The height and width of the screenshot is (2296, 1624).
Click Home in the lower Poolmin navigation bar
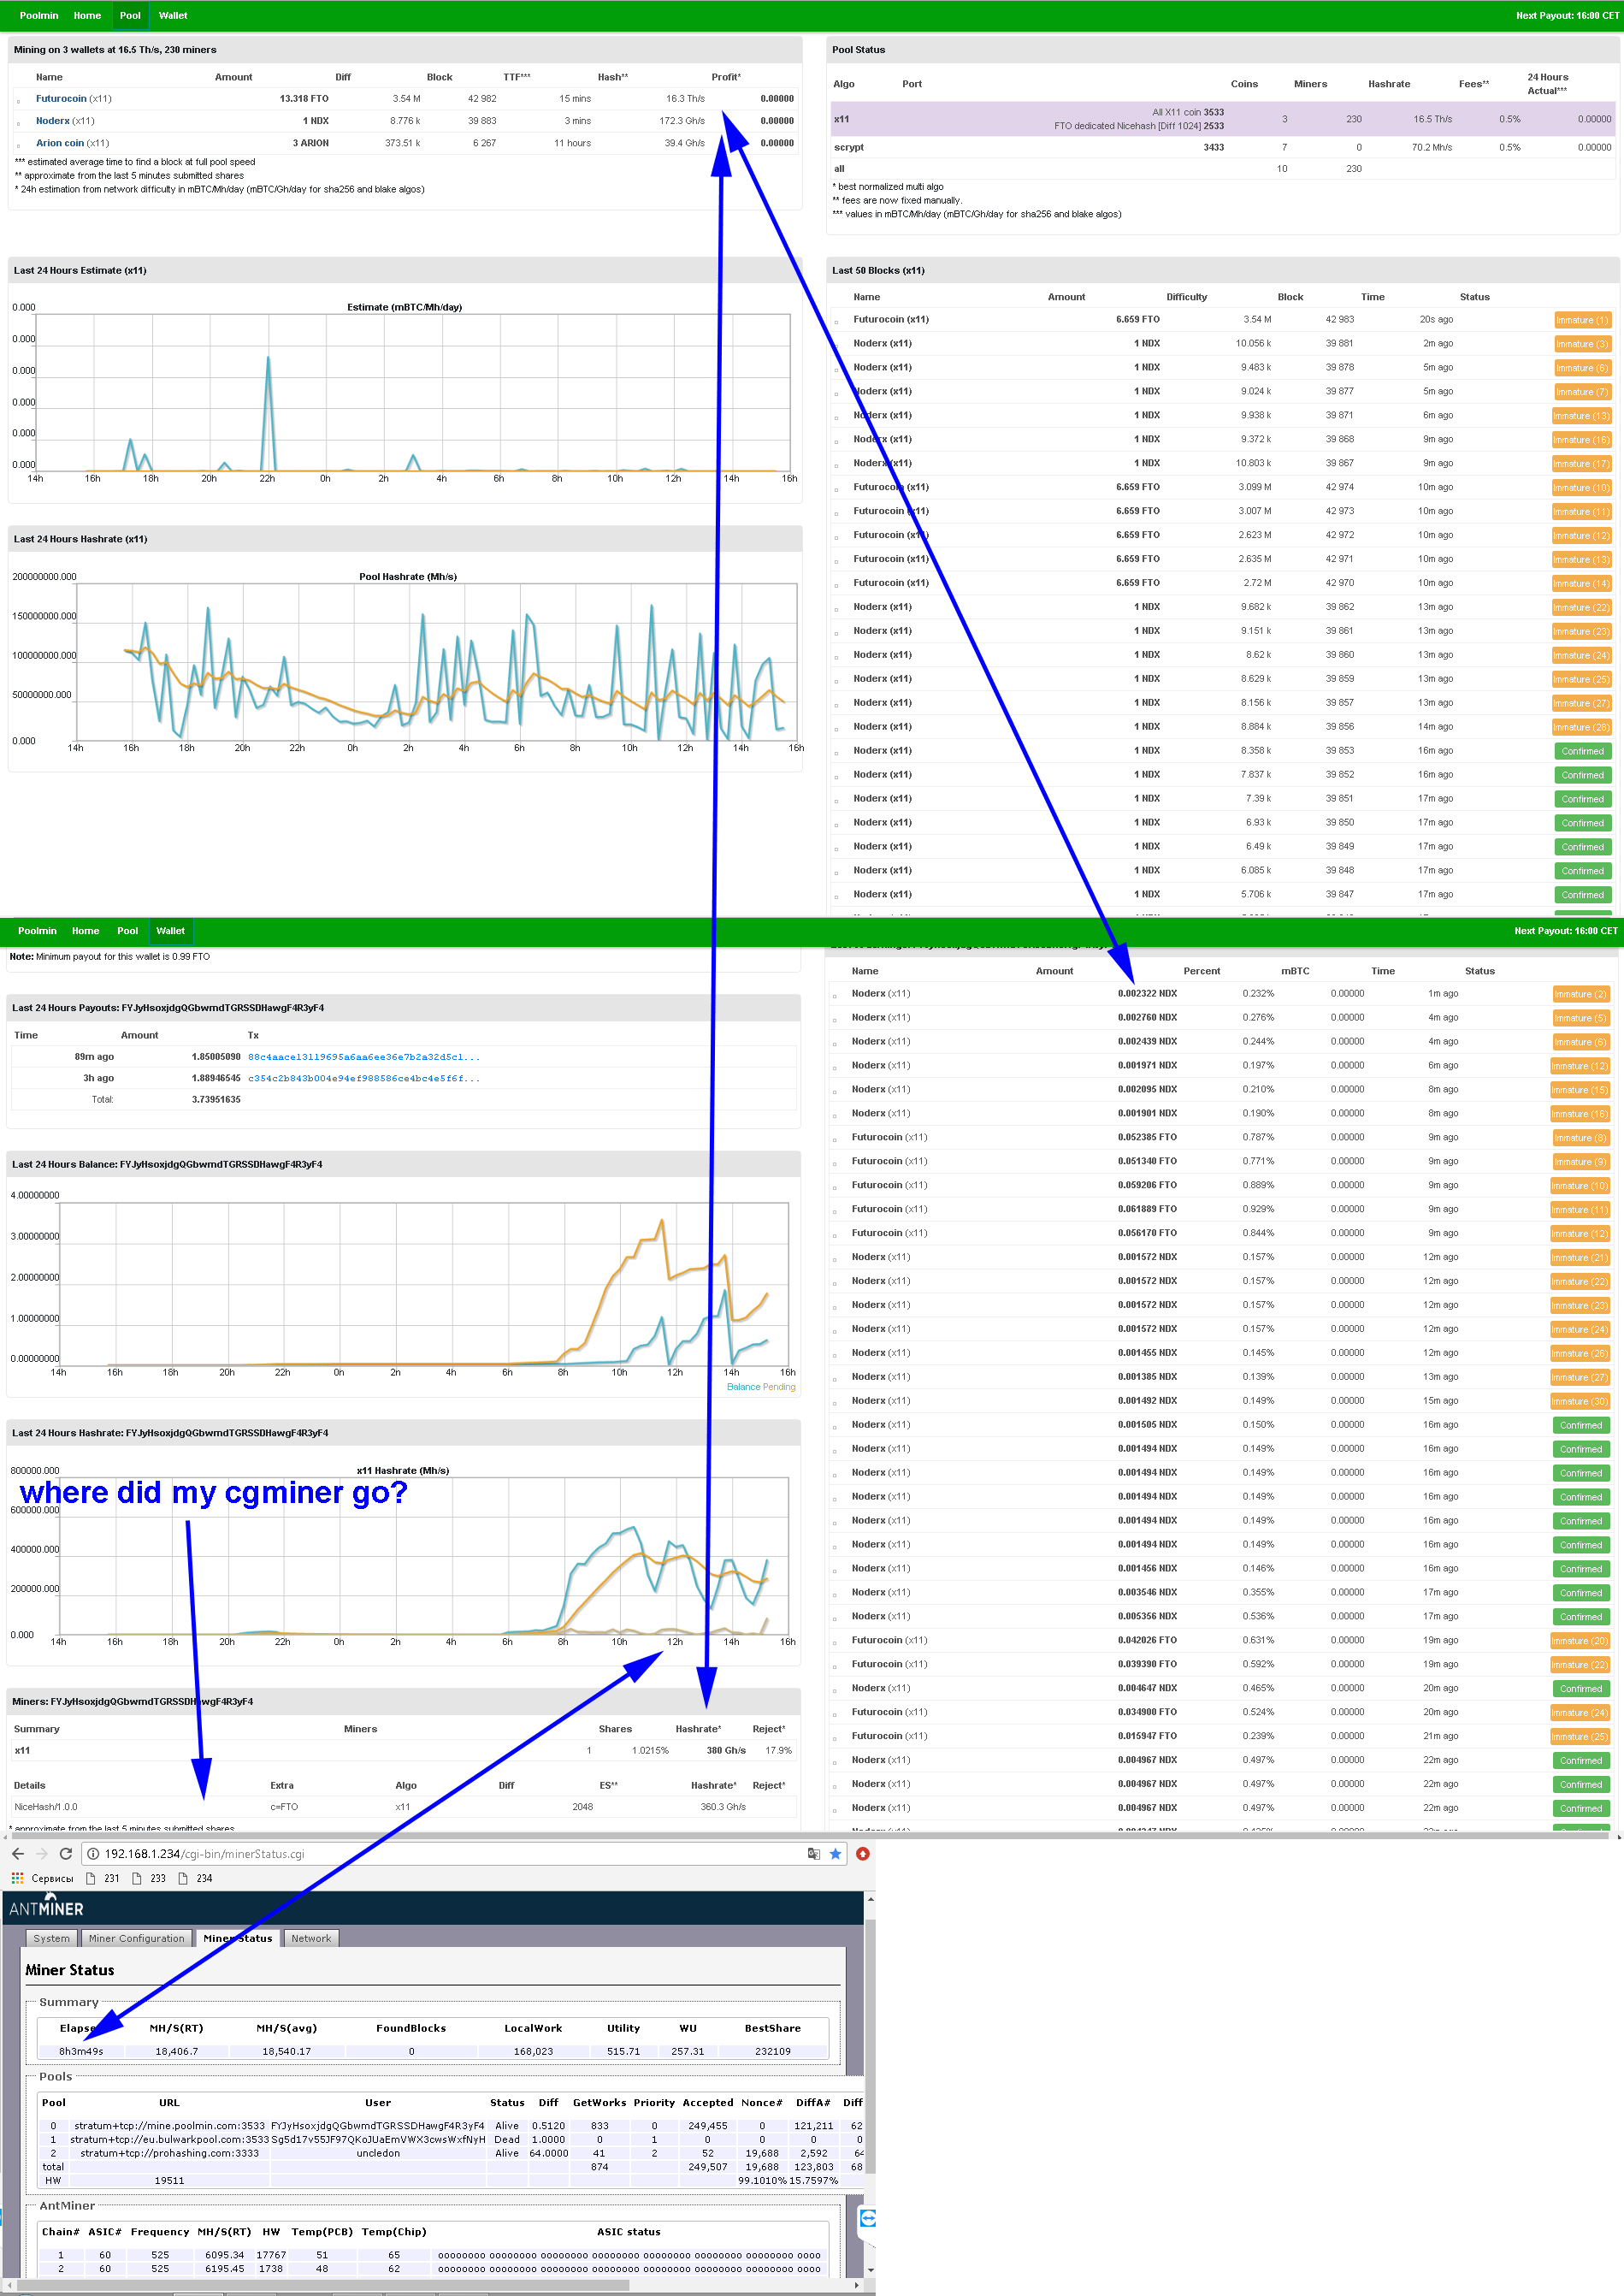point(86,931)
